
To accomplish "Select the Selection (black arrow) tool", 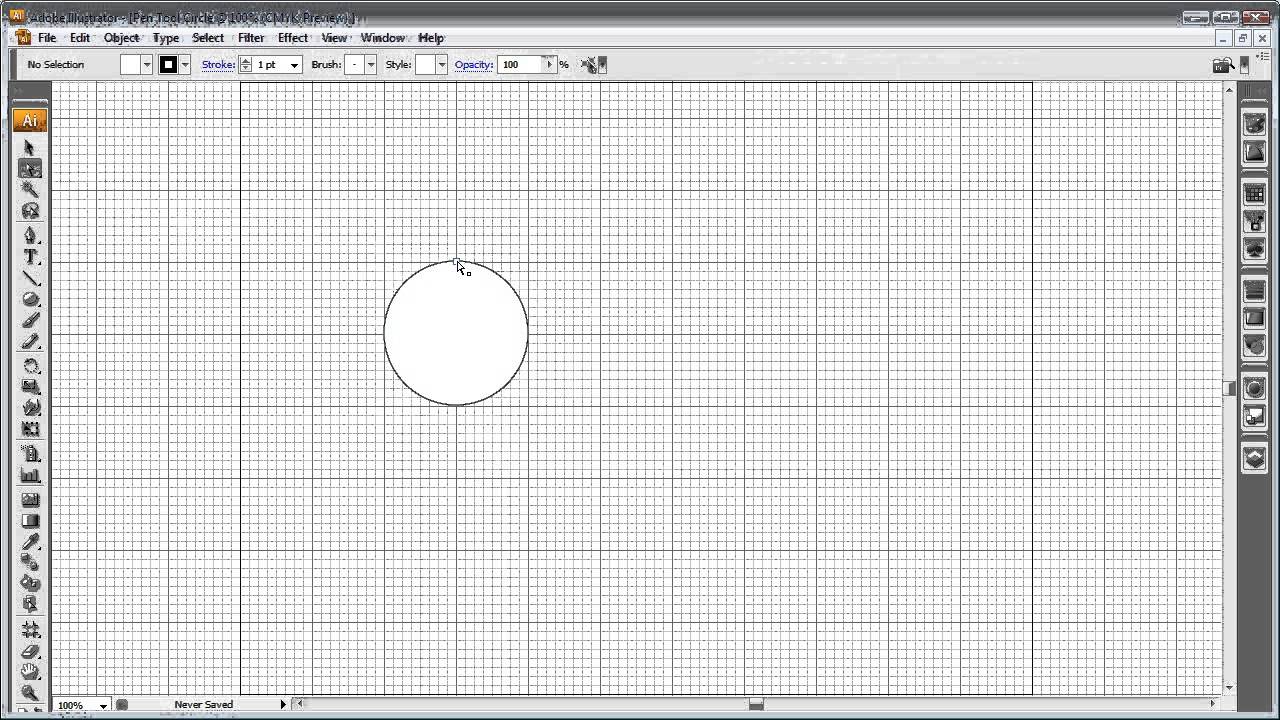I will pos(30,148).
